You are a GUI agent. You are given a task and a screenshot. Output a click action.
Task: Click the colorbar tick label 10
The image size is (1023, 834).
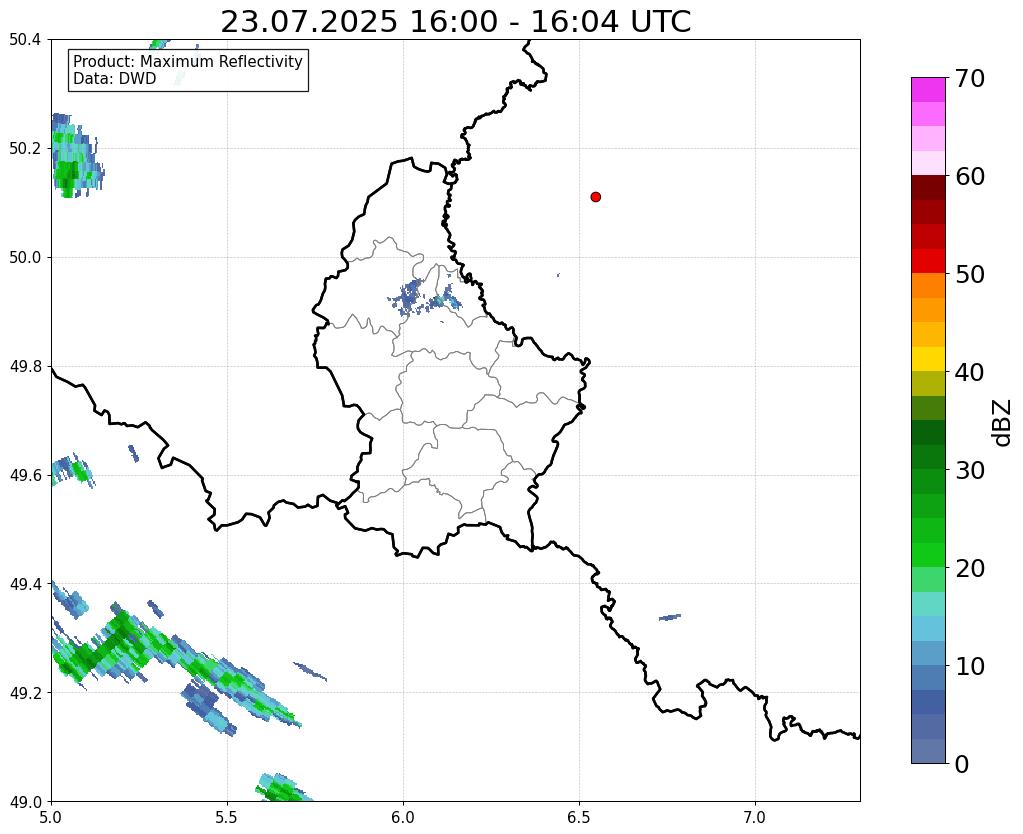pos(970,666)
